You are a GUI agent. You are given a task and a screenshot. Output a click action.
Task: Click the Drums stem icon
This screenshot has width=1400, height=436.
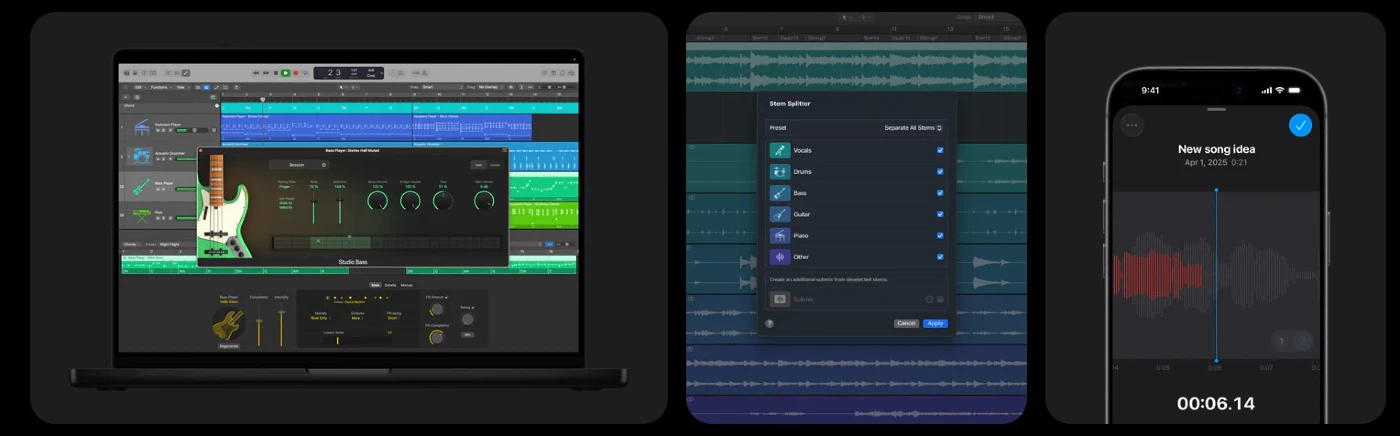780,171
